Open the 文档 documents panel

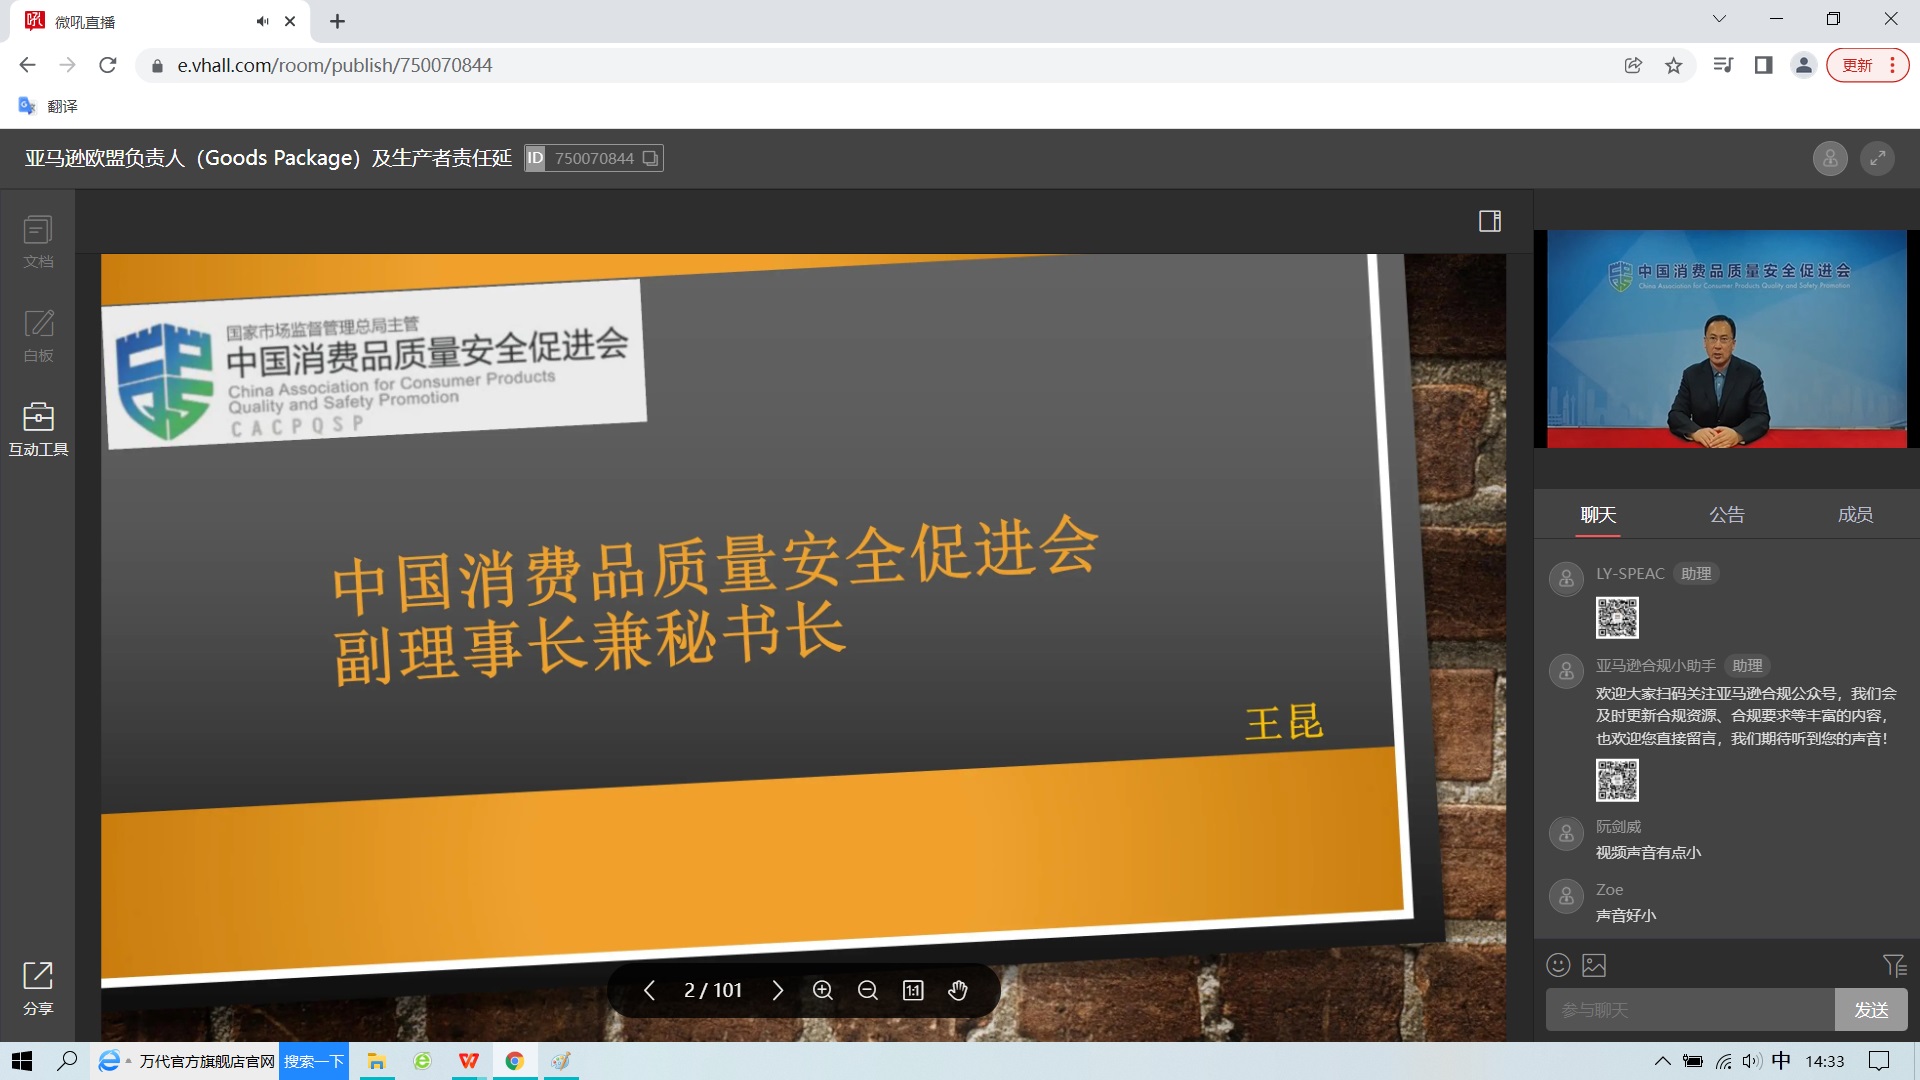coord(38,241)
